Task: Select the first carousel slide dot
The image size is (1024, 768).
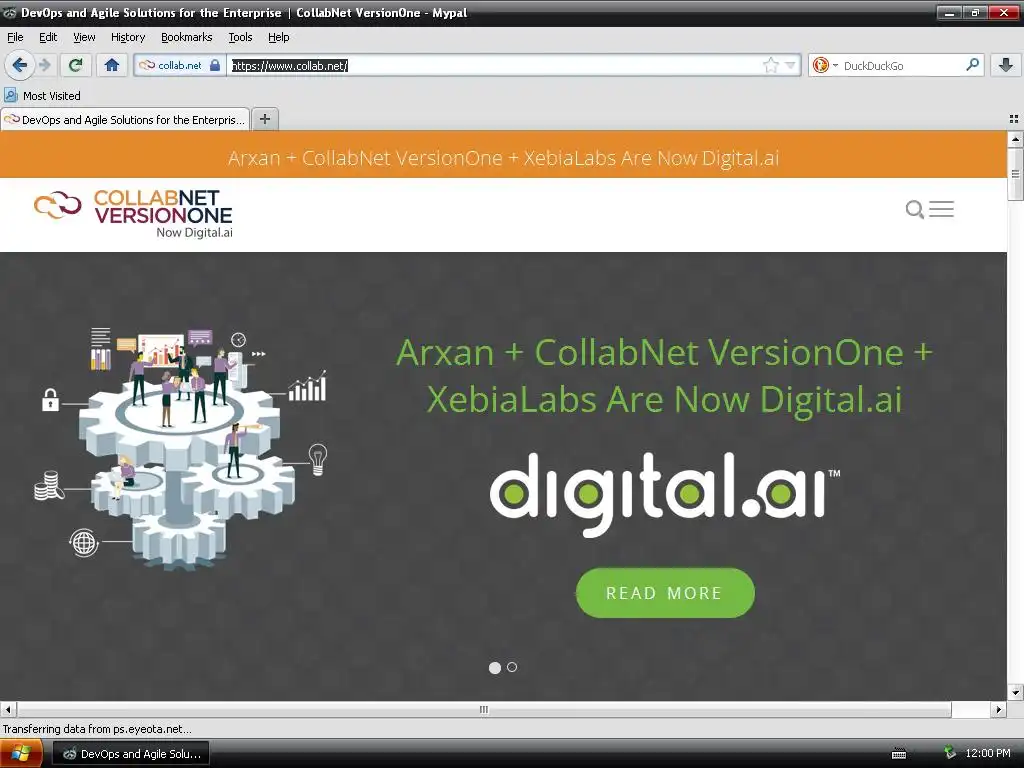Action: pyautogui.click(x=495, y=667)
